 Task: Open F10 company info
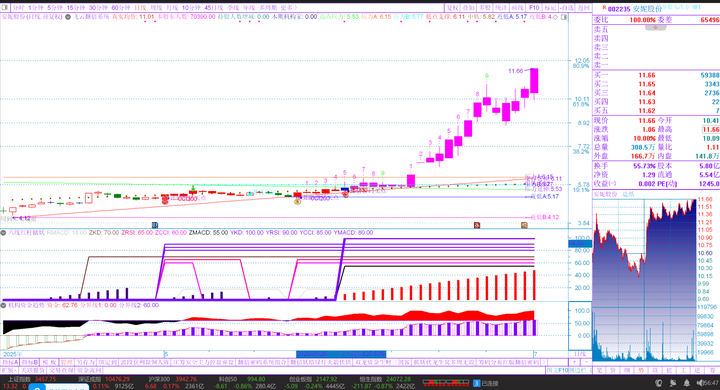534,8
